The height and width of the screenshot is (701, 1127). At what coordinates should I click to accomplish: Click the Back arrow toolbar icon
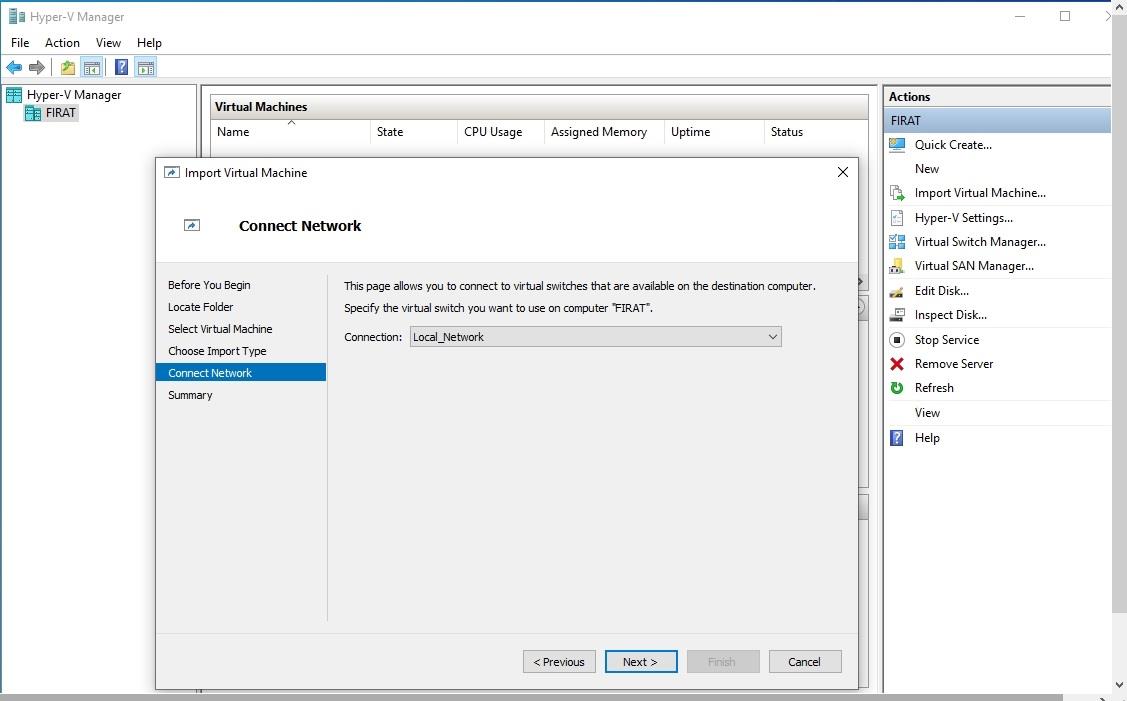(x=14, y=68)
